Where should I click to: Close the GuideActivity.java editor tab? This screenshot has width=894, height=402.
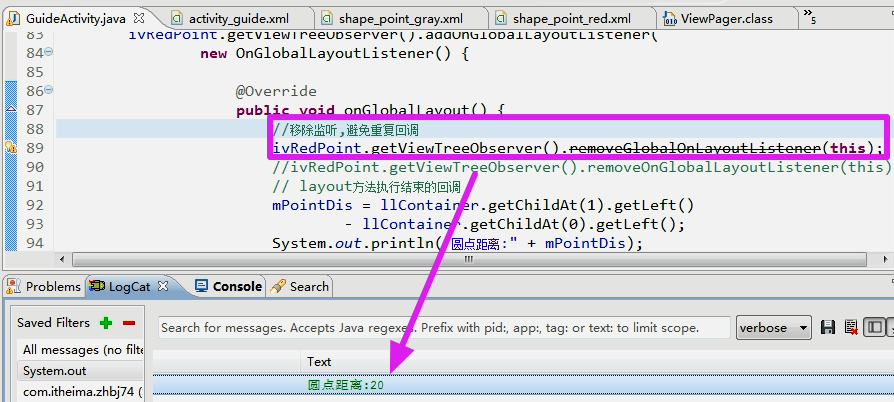(138, 18)
